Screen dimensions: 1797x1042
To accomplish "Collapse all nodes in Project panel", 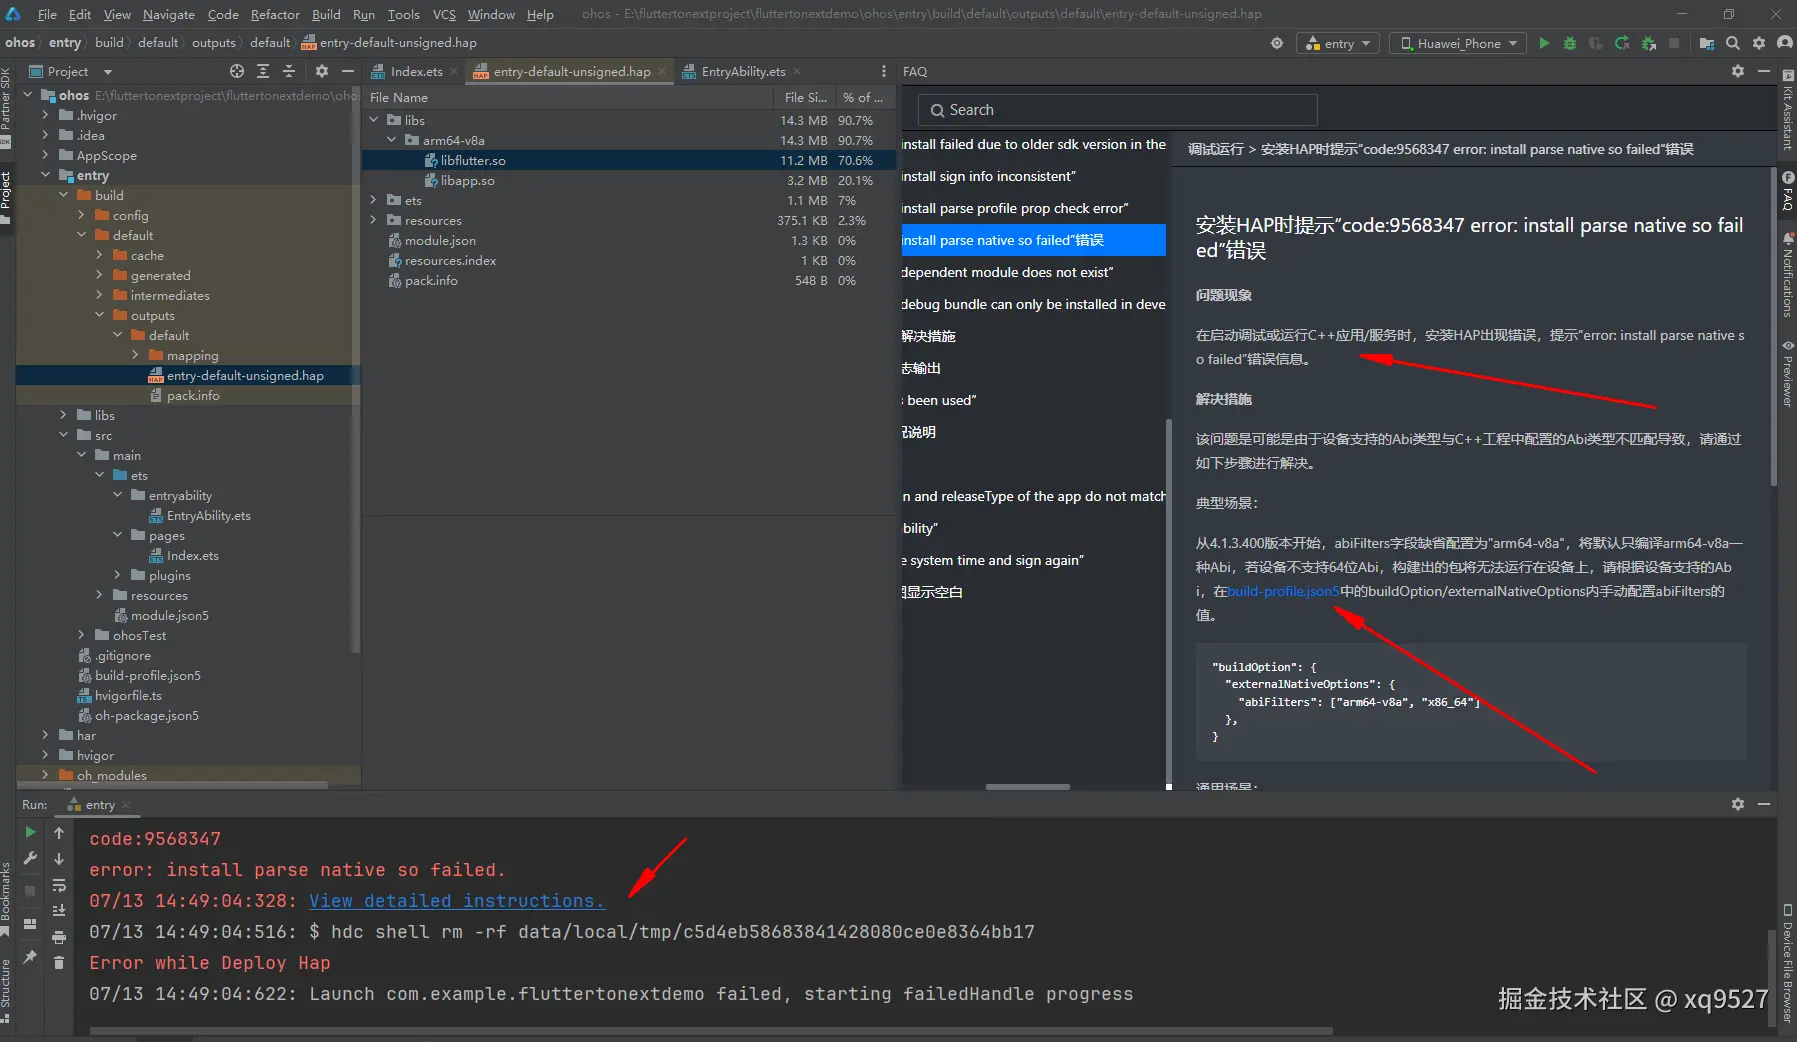I will 289,71.
